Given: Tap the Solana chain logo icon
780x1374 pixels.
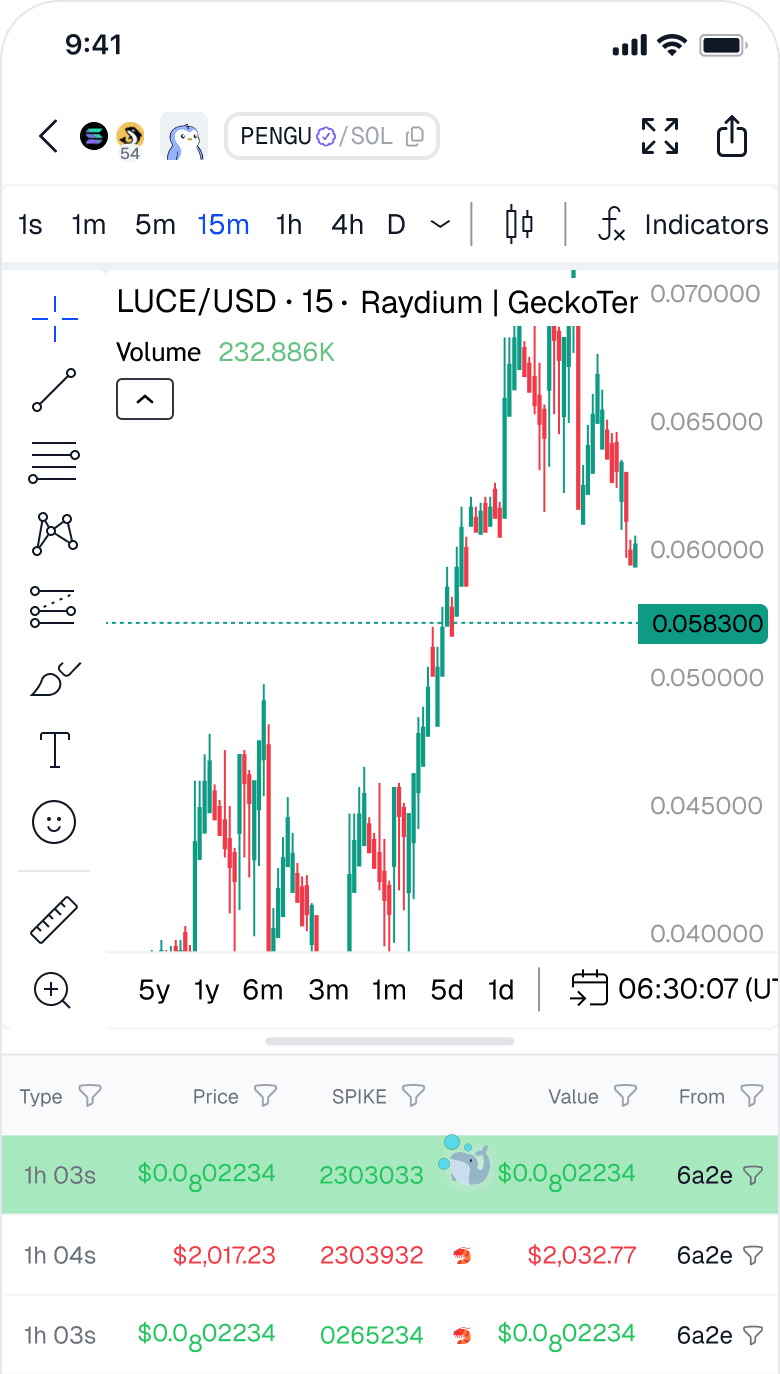Looking at the screenshot, I should click(94, 136).
